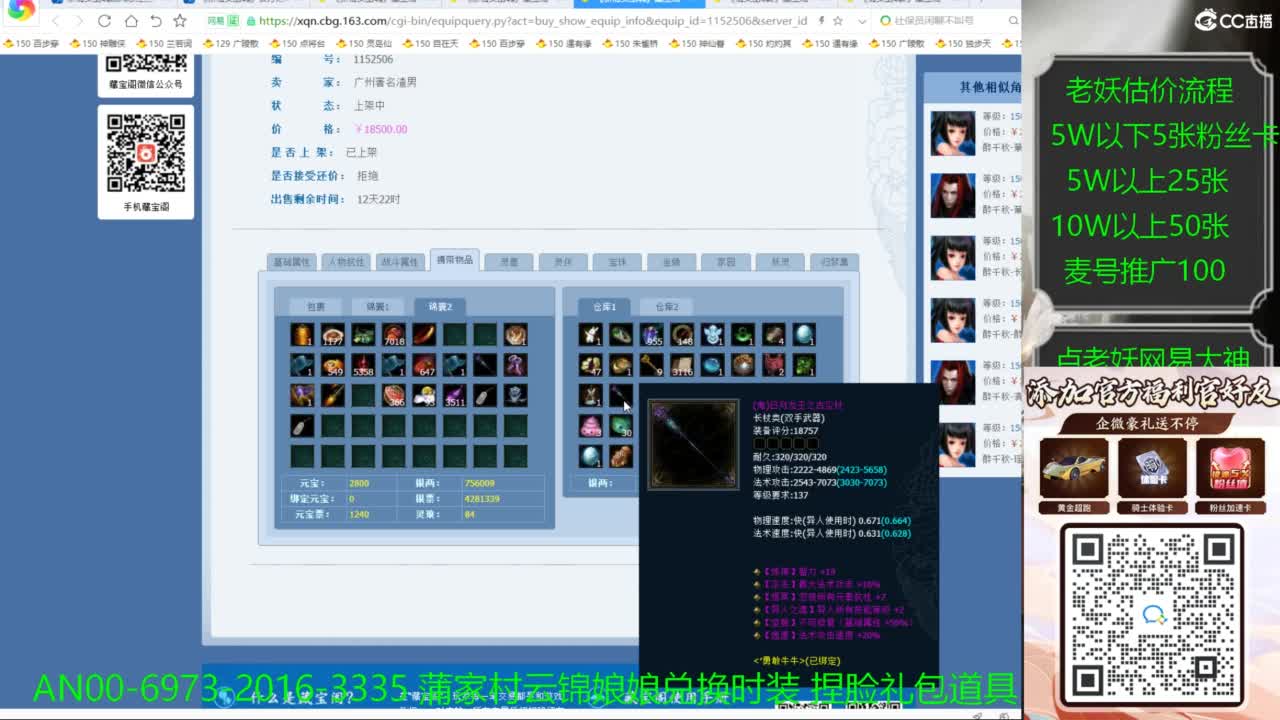Click the item with quantity 7018
1280x720 pixels.
pos(393,335)
